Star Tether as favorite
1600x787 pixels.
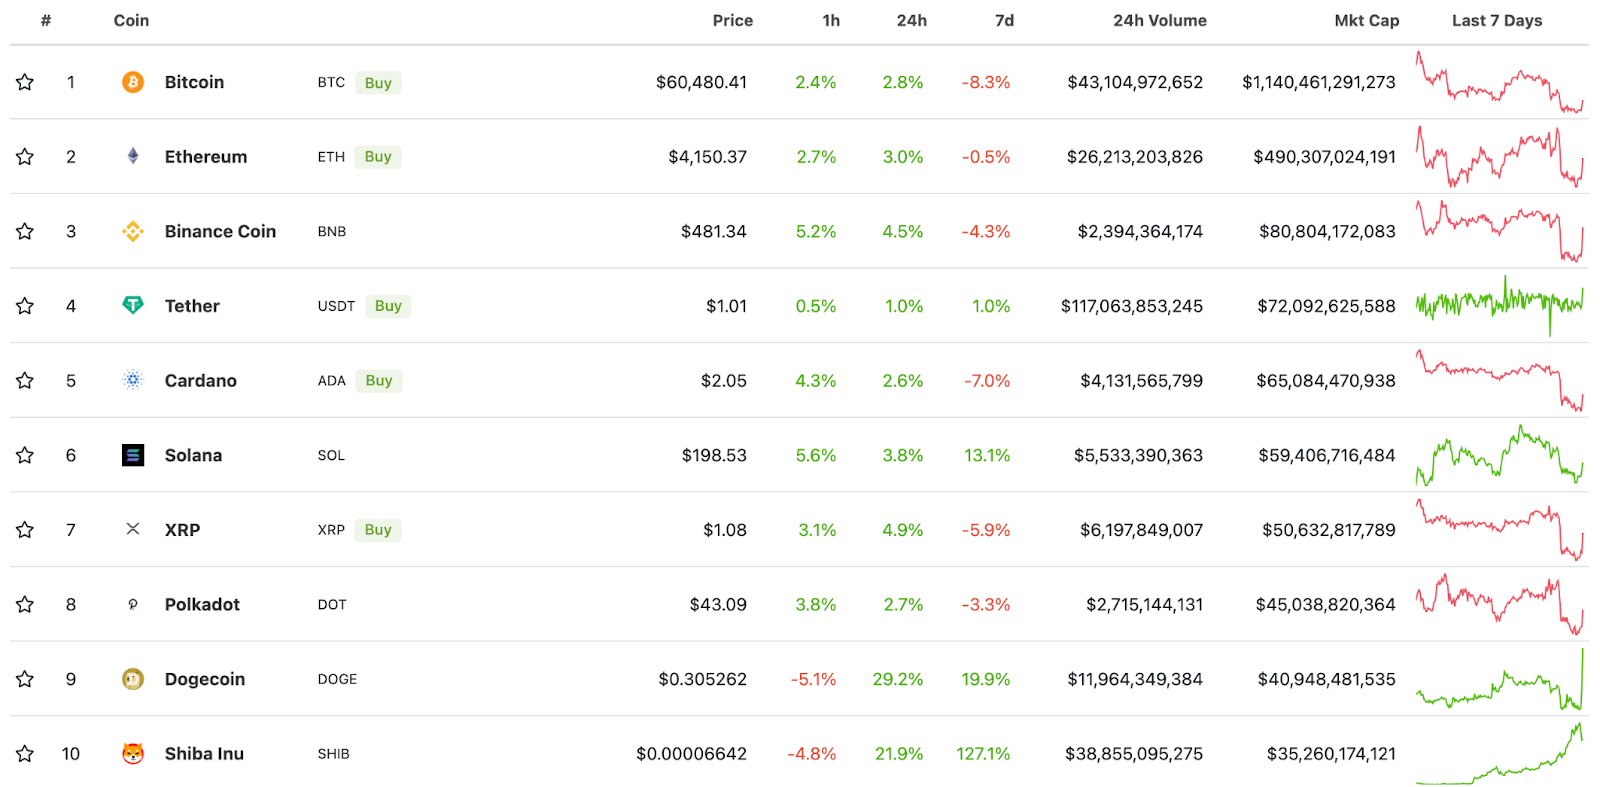pyautogui.click(x=25, y=305)
